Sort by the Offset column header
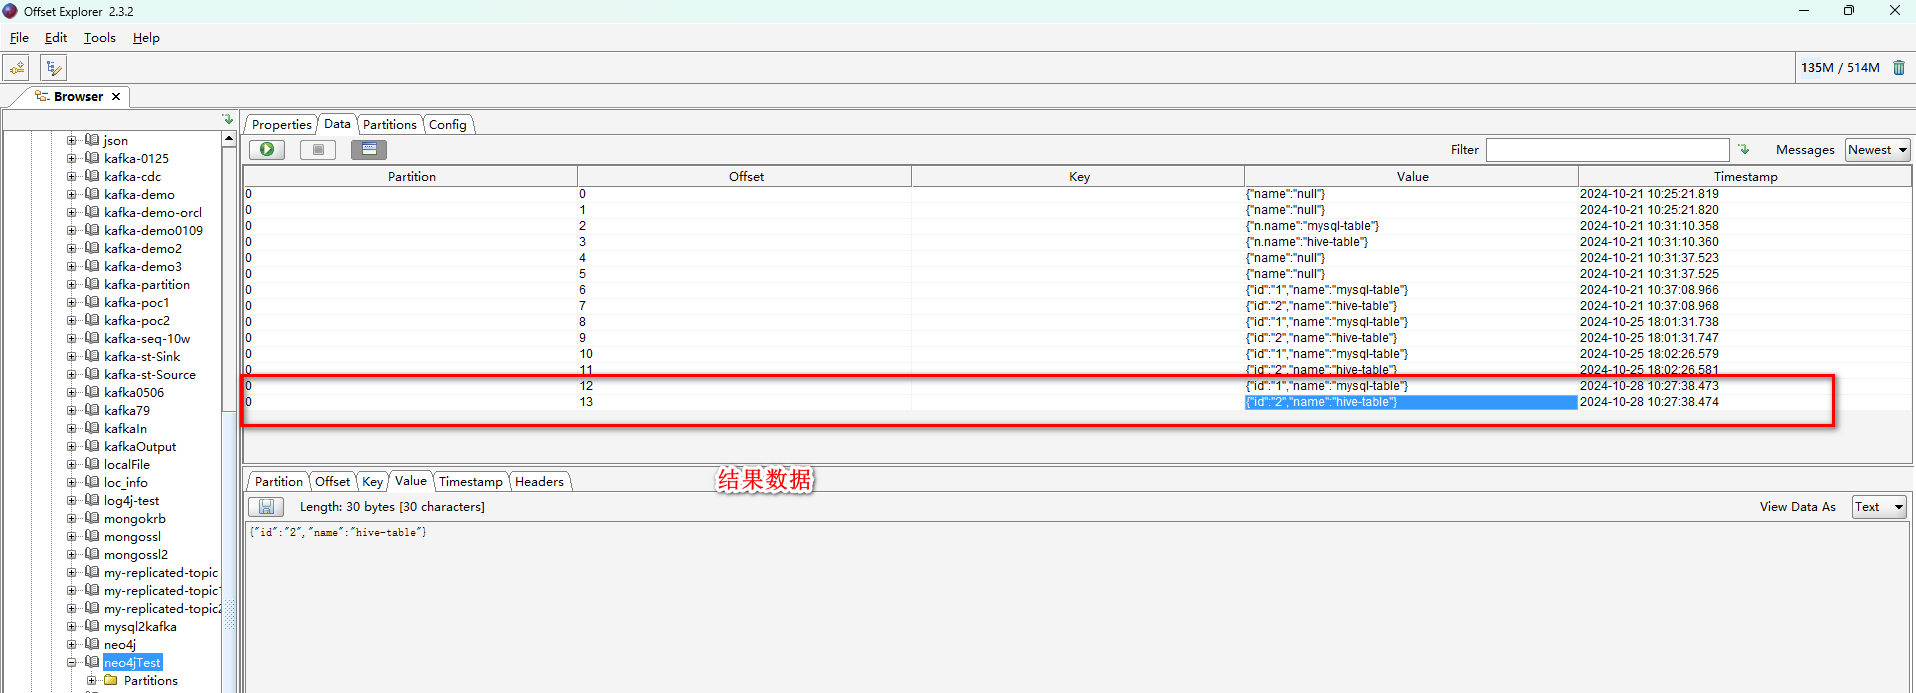This screenshot has height=693, width=1916. pyautogui.click(x=745, y=176)
